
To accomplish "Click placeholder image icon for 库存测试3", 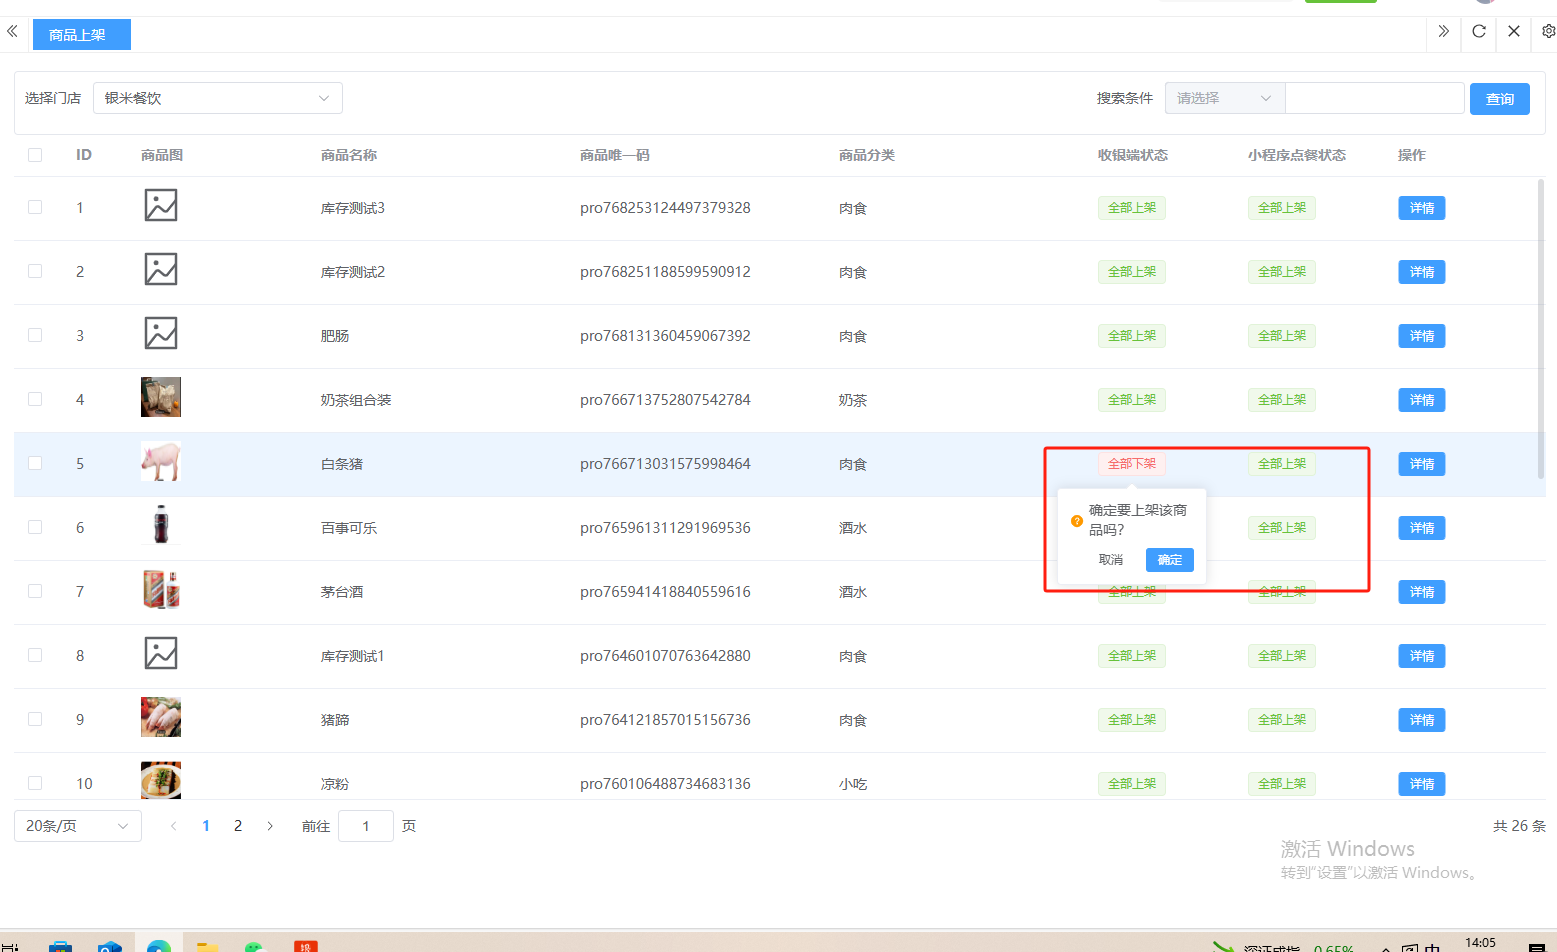I will 161,206.
